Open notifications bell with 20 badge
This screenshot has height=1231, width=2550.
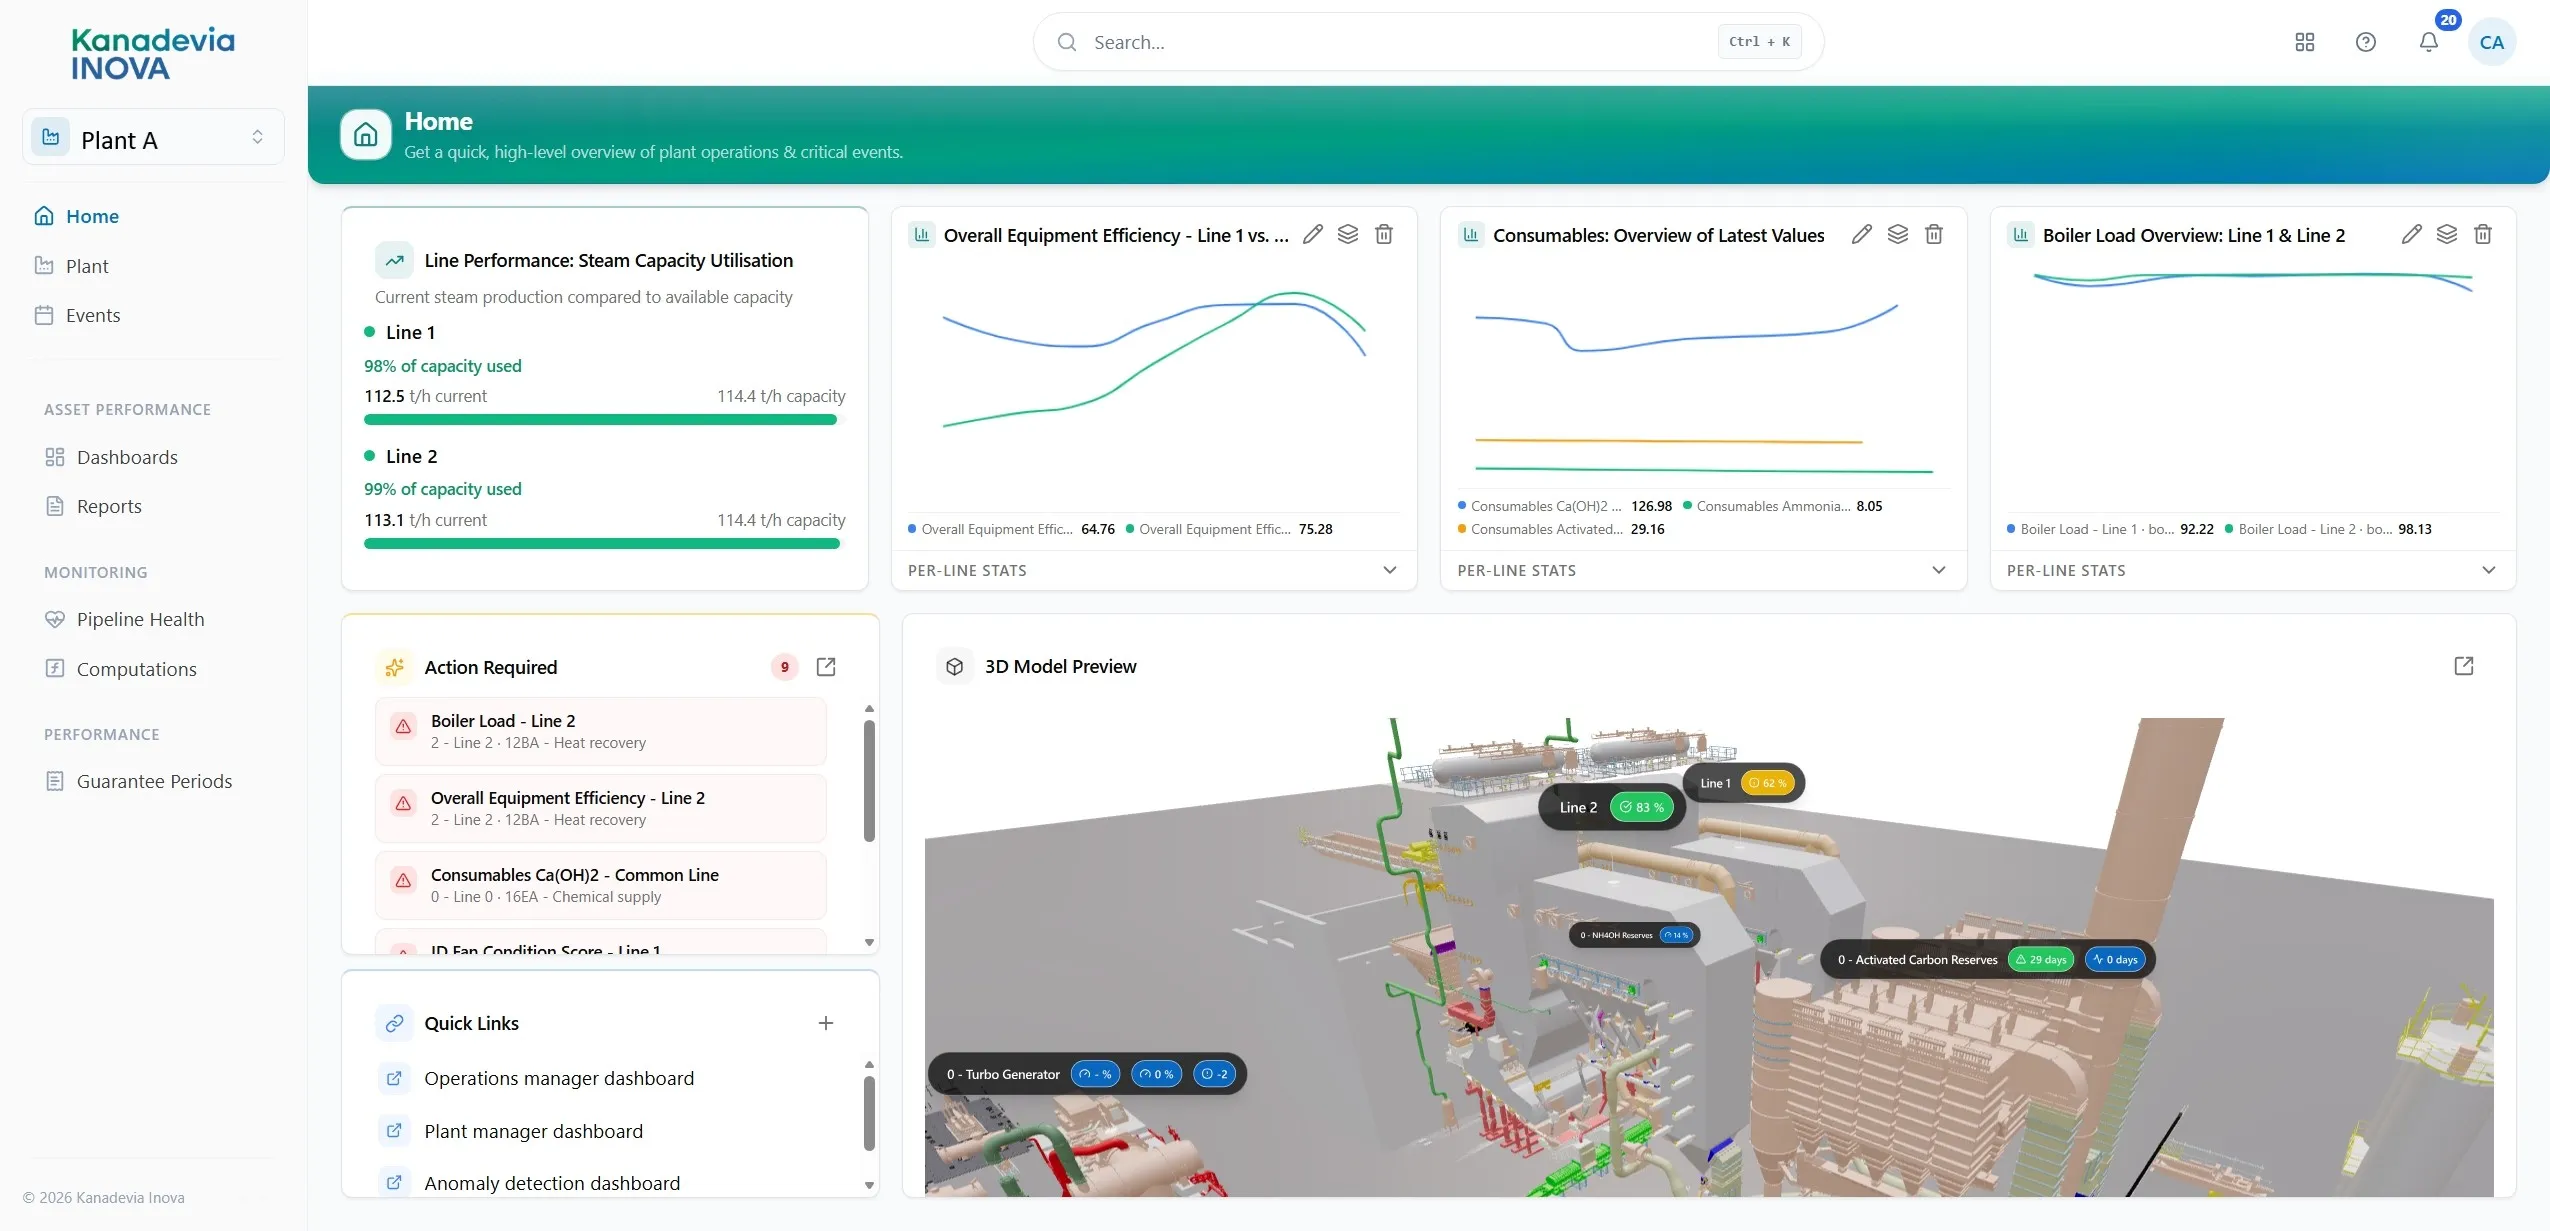[x=2428, y=42]
